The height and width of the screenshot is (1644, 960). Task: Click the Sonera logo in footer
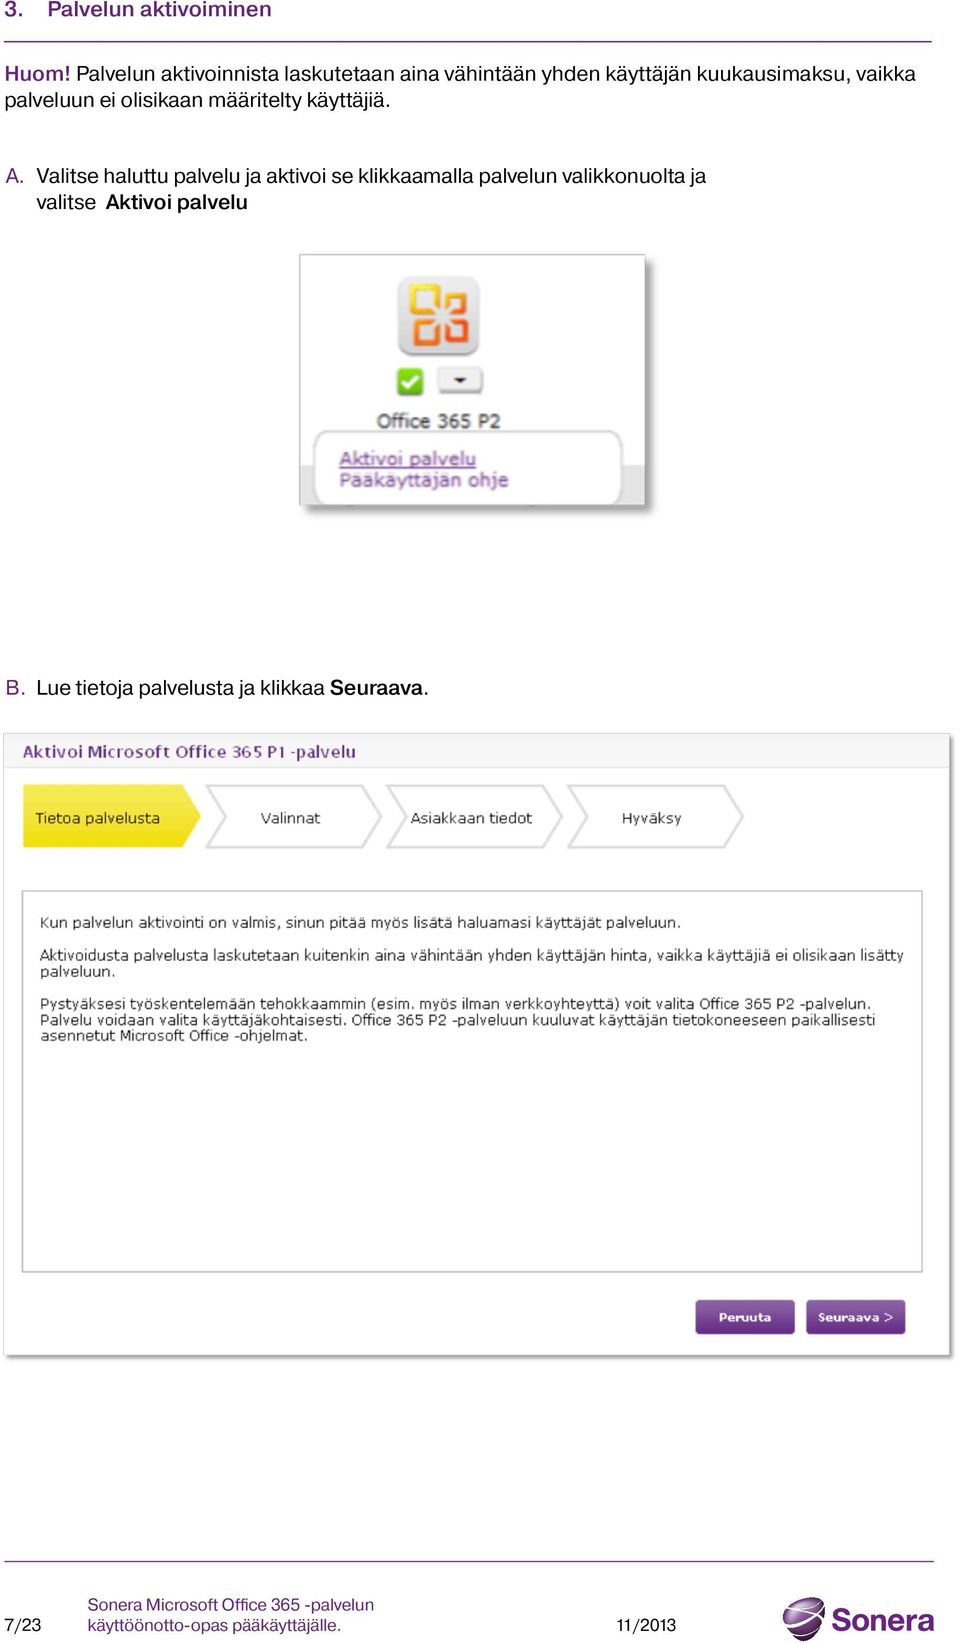click(858, 1619)
